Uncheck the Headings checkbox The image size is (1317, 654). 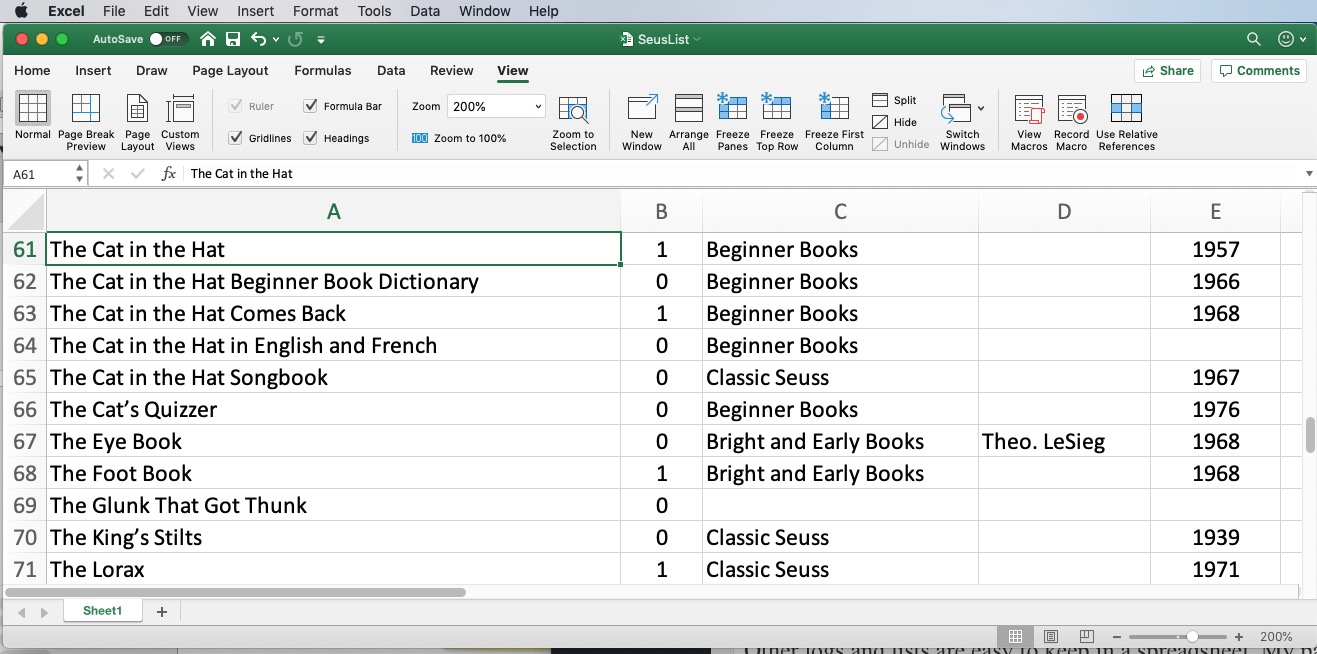(311, 138)
